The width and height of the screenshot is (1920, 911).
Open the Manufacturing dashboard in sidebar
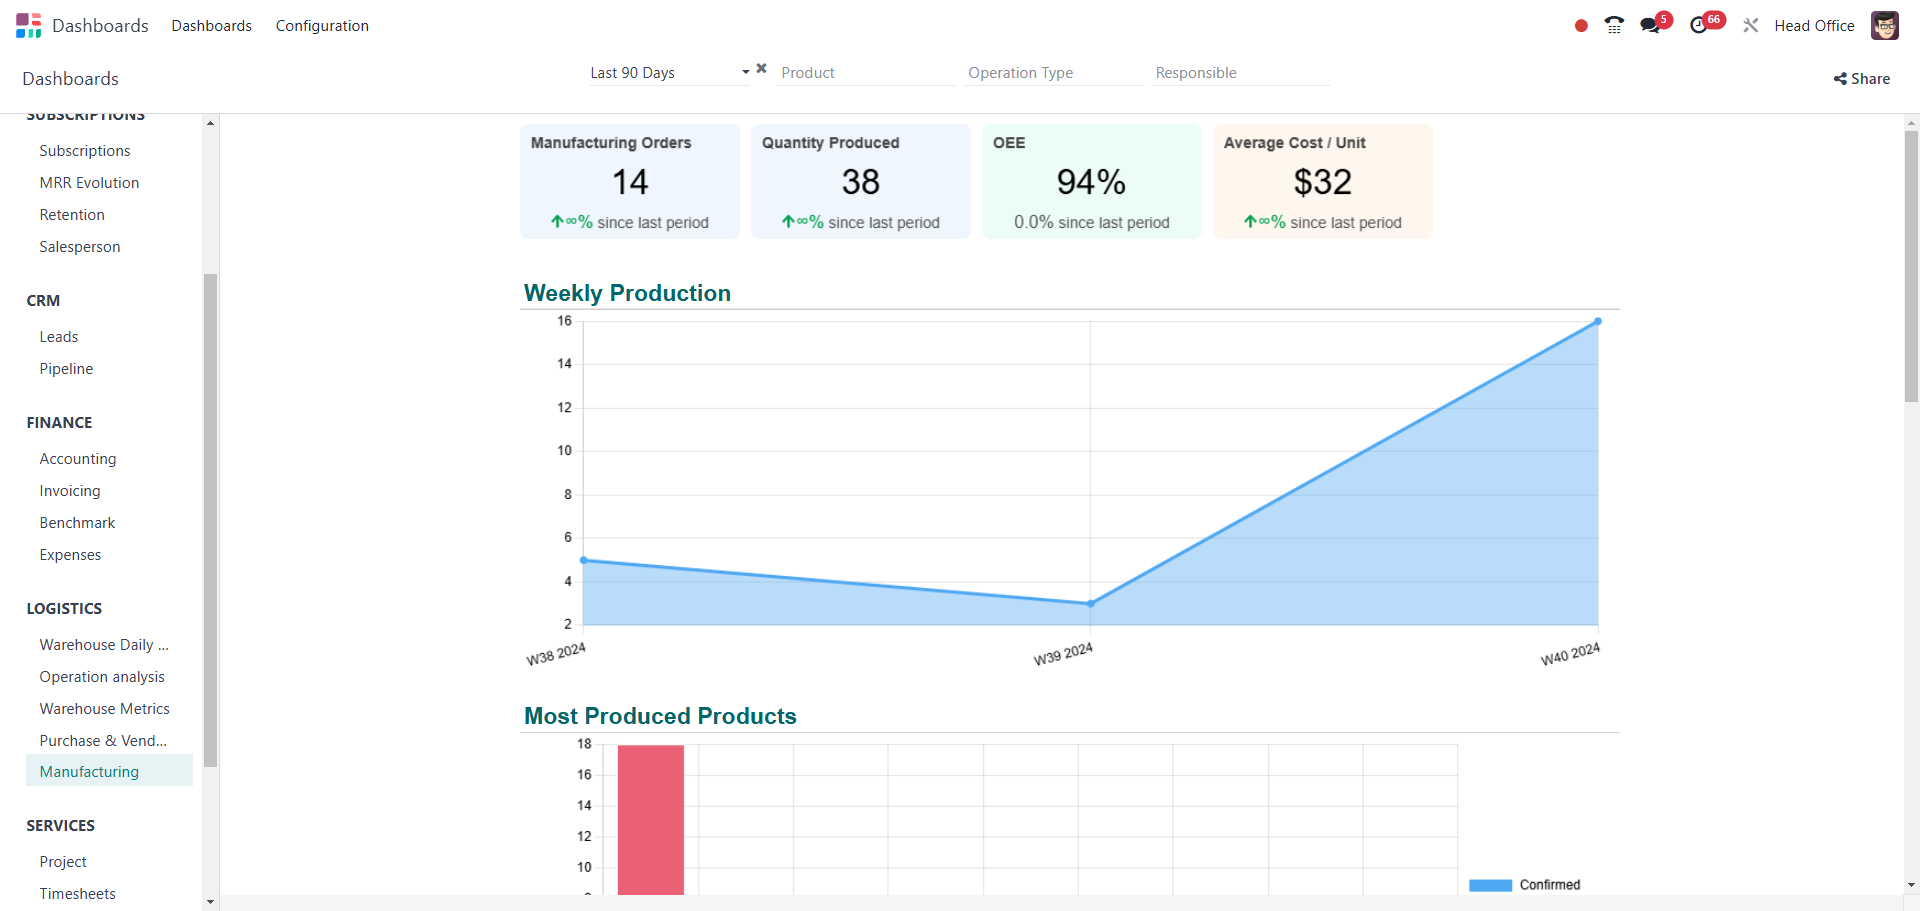pyautogui.click(x=89, y=771)
